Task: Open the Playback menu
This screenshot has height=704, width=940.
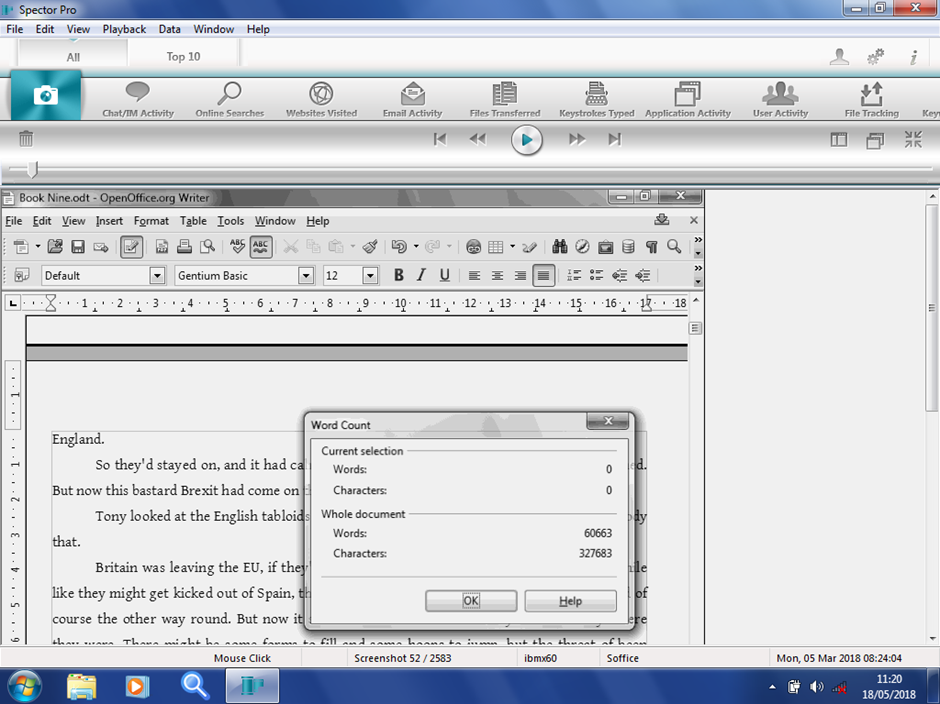Action: pyautogui.click(x=124, y=29)
